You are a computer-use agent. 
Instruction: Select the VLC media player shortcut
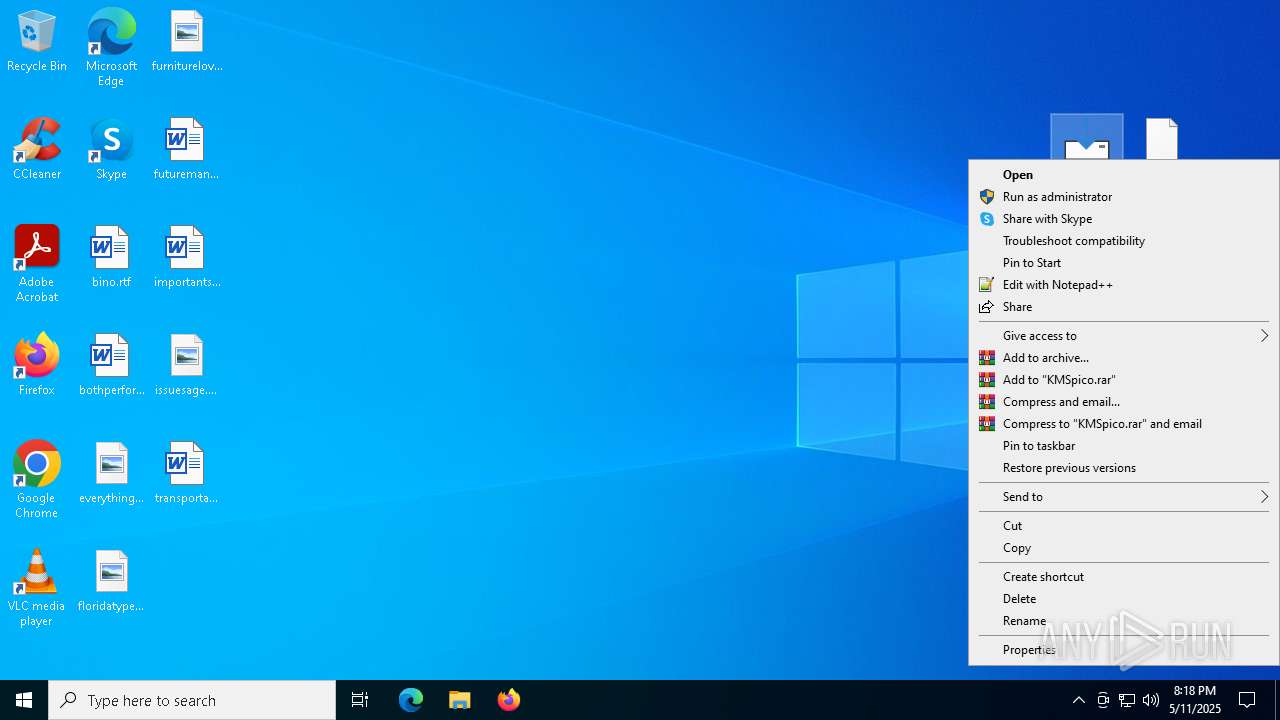(37, 588)
